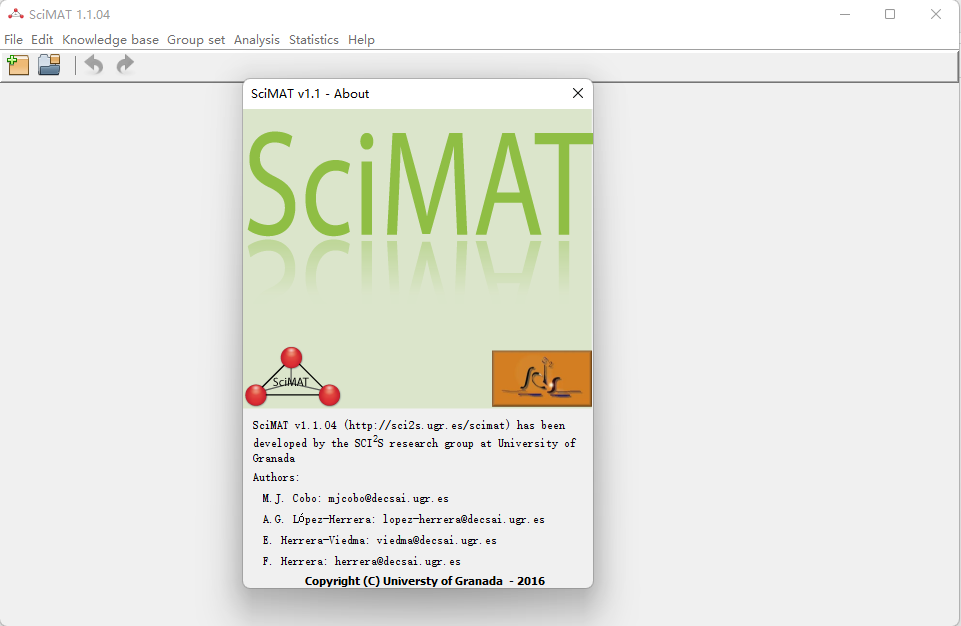
Task: Close the SciMAT v1.1 About dialog
Action: tap(578, 93)
